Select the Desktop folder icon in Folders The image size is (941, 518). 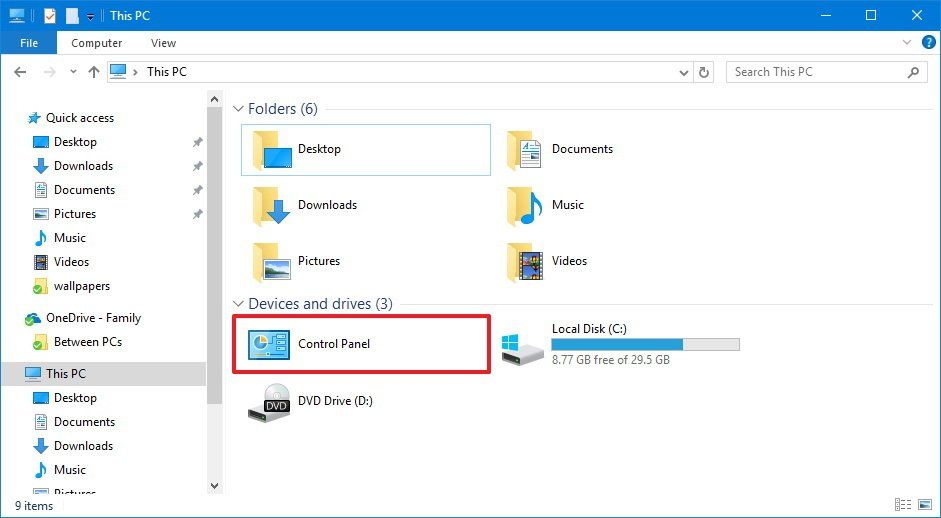click(x=272, y=149)
